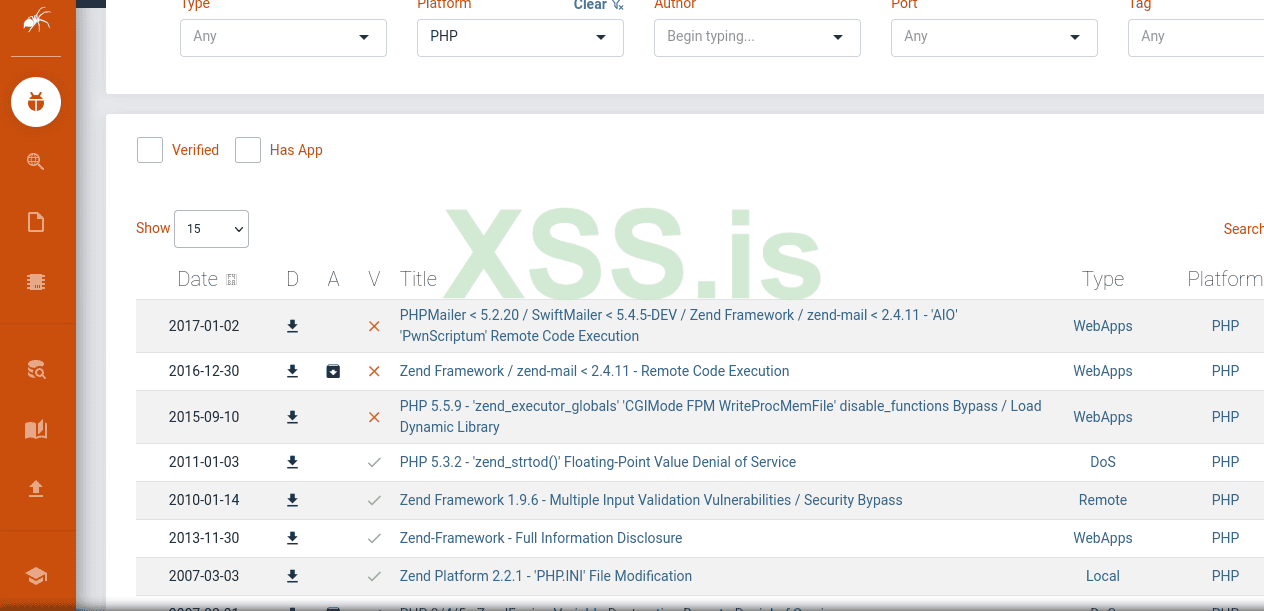Open the Tag filter dropdown

(1196, 37)
